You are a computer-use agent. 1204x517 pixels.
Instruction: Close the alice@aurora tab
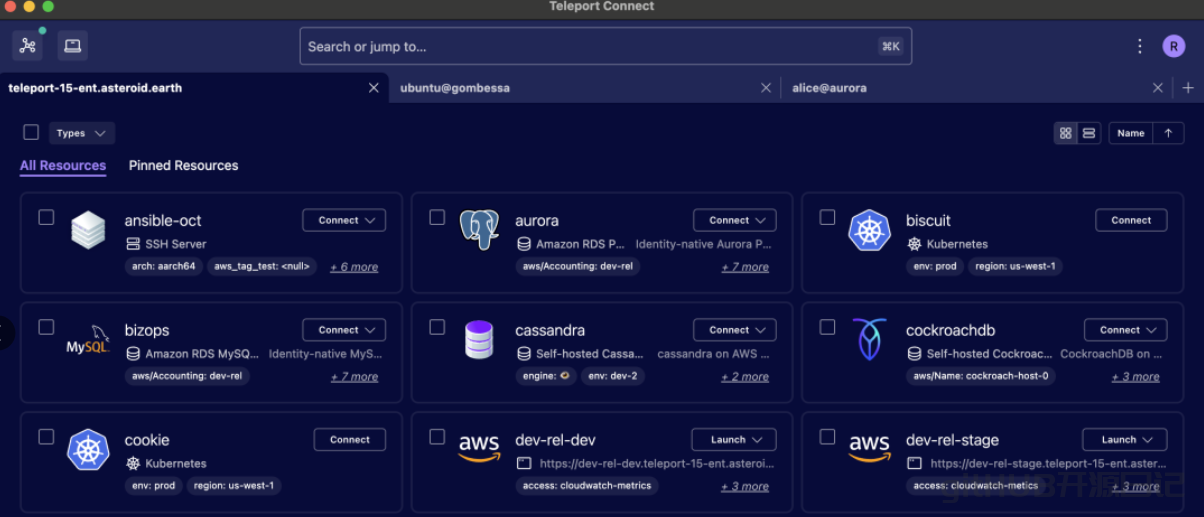pos(1158,88)
